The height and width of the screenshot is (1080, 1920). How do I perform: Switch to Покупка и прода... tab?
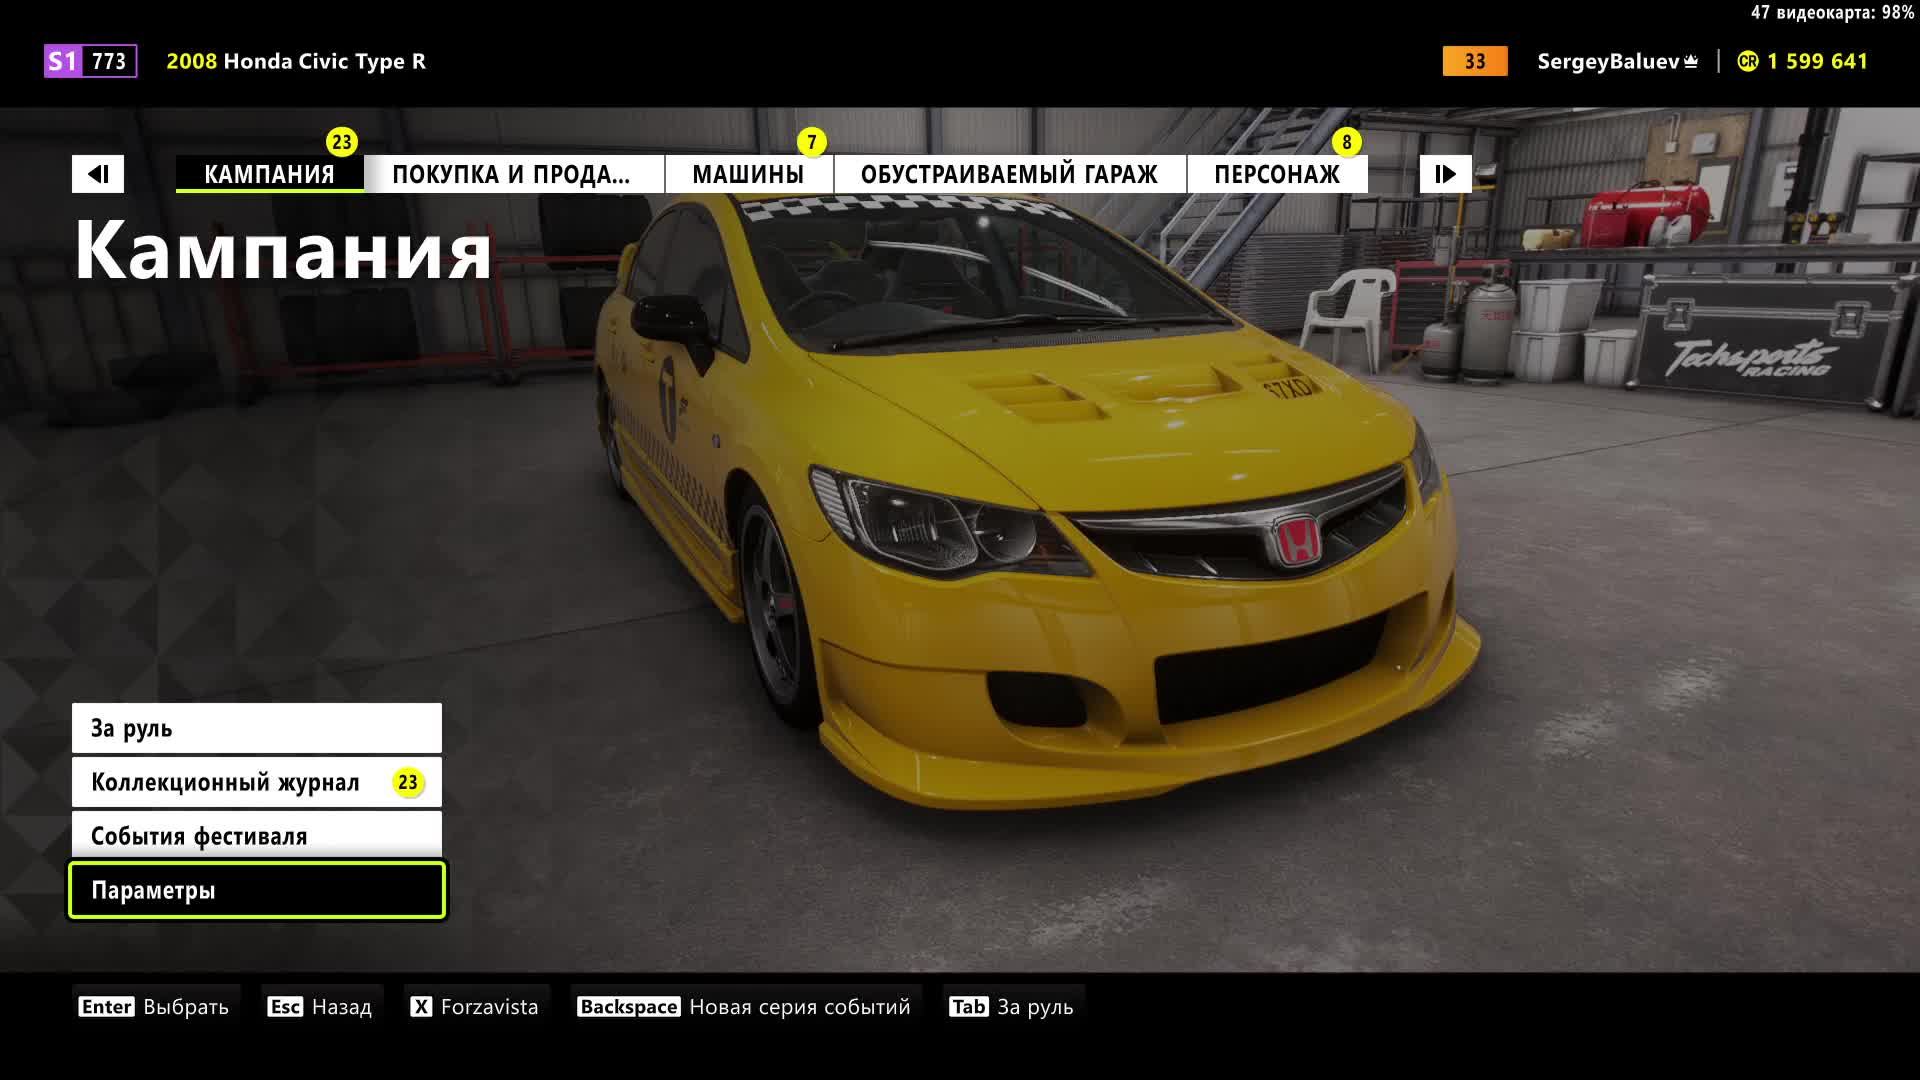point(512,174)
